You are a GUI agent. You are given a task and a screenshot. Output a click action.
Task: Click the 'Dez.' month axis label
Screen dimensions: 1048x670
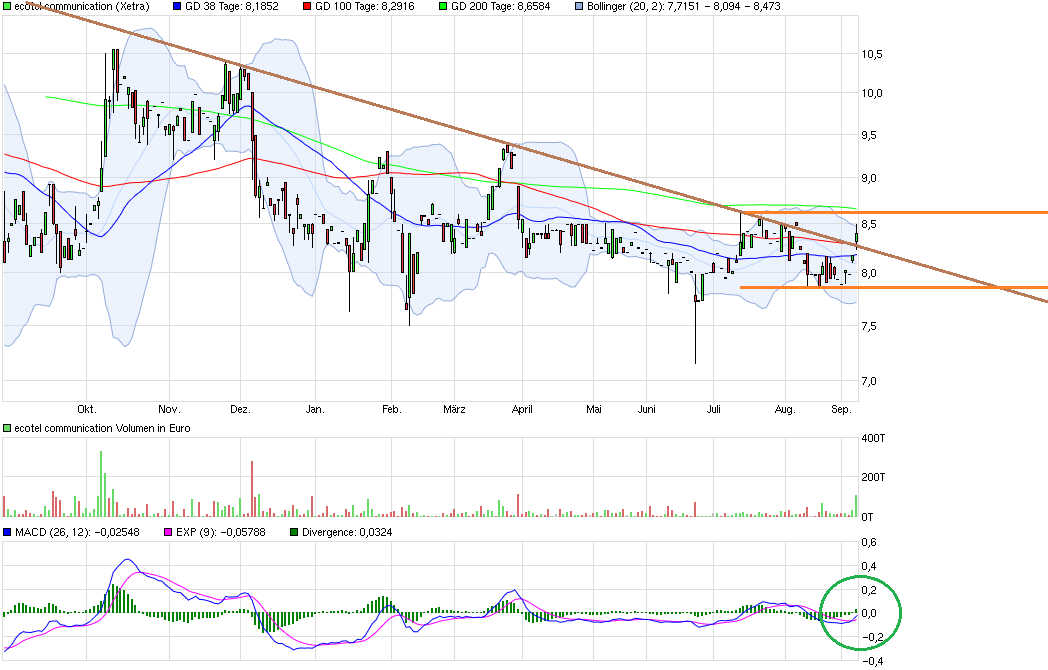240,409
